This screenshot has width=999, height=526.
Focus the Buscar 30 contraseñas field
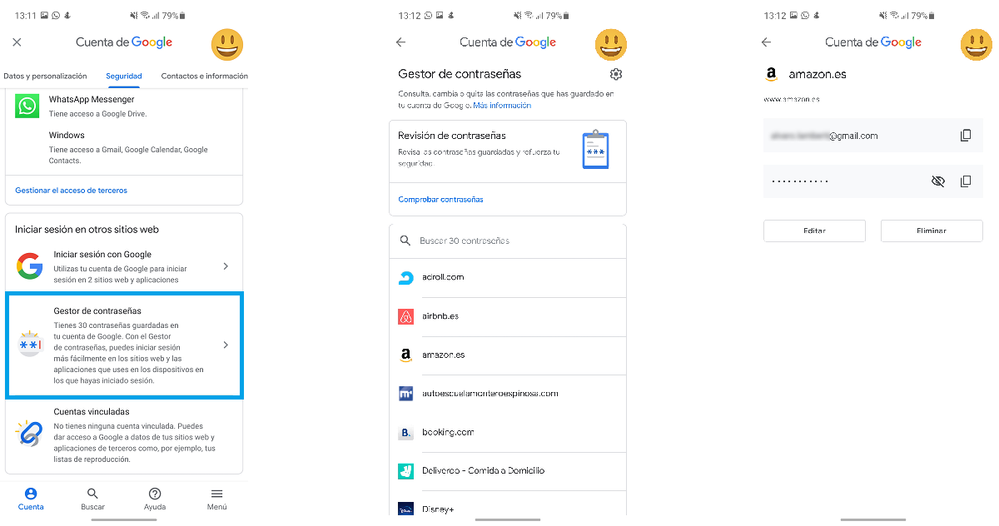pos(508,241)
